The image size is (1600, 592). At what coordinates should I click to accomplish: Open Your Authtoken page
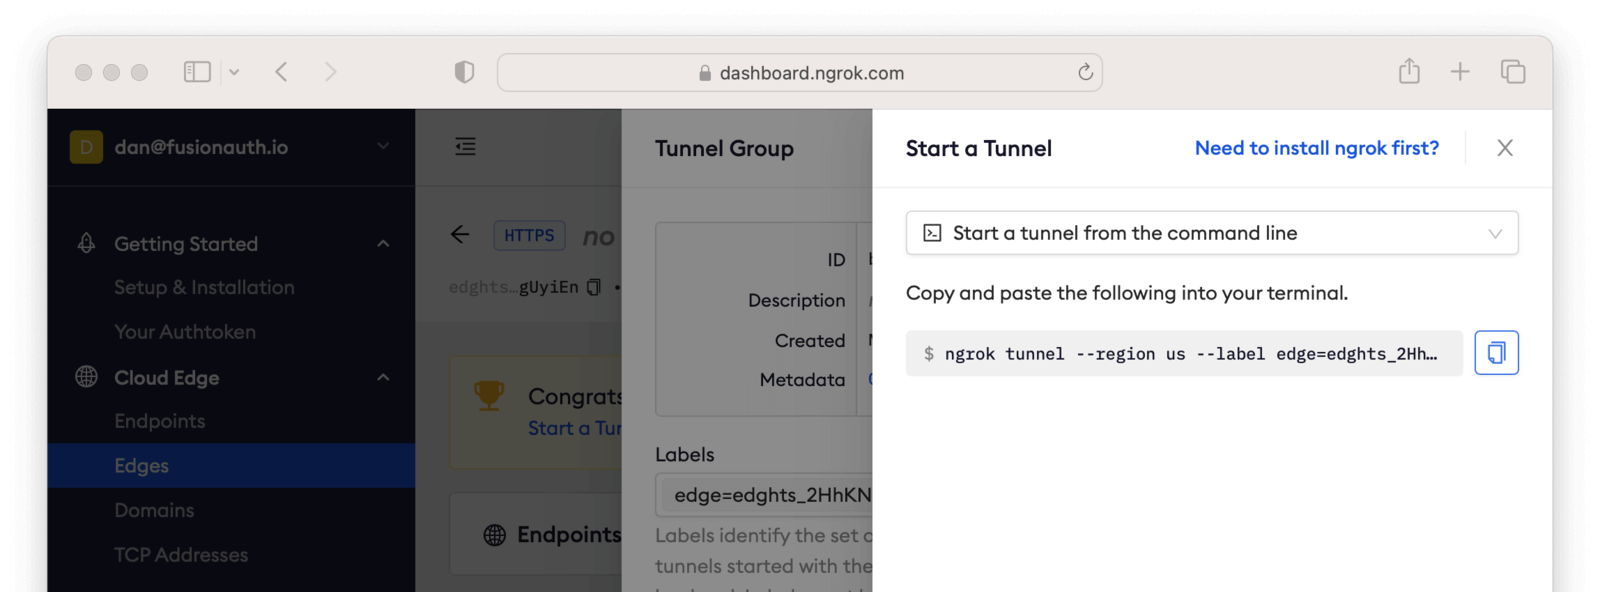coord(185,332)
